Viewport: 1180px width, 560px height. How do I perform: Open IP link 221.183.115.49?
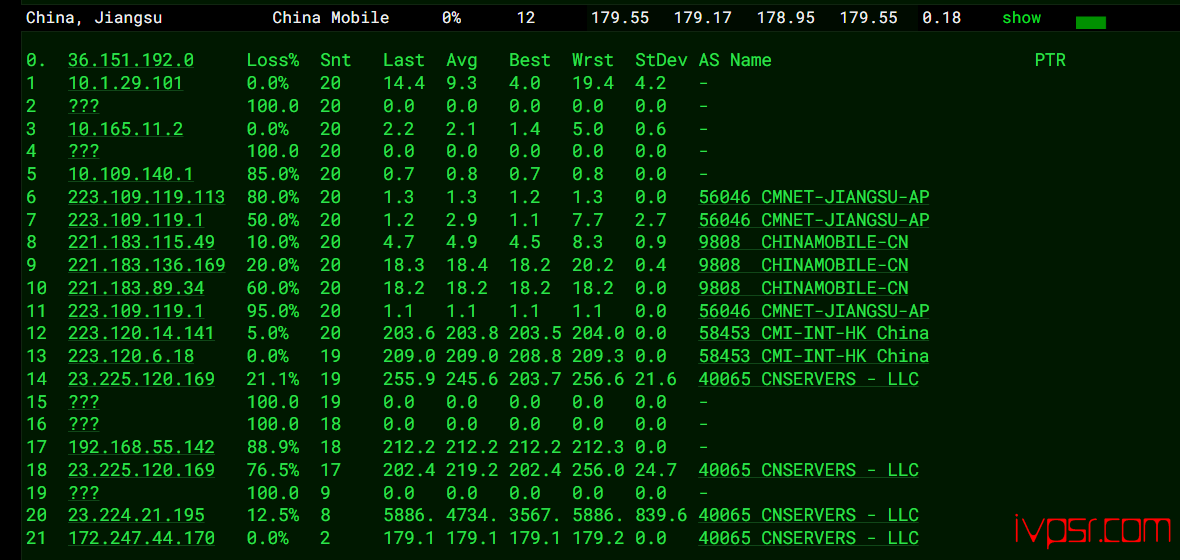tap(141, 242)
